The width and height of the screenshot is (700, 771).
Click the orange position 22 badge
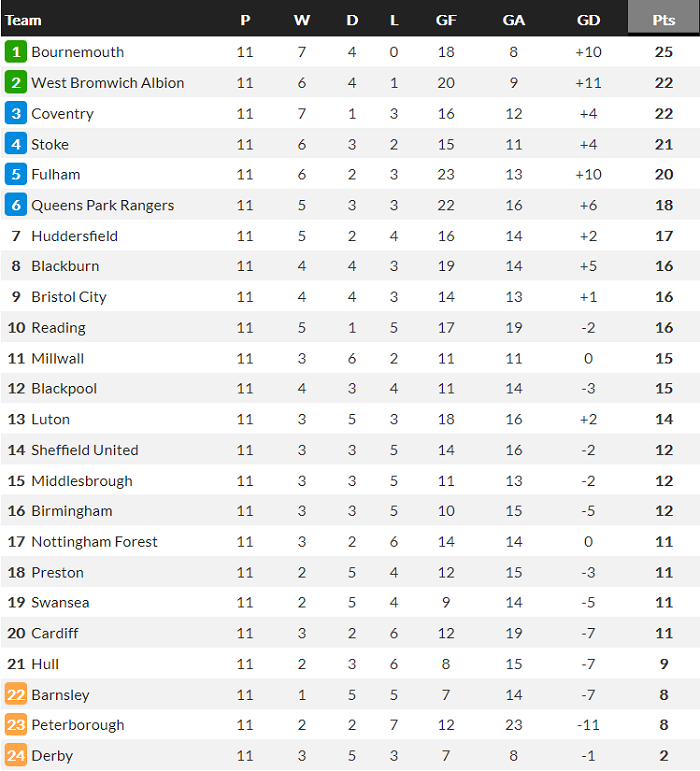(x=15, y=695)
